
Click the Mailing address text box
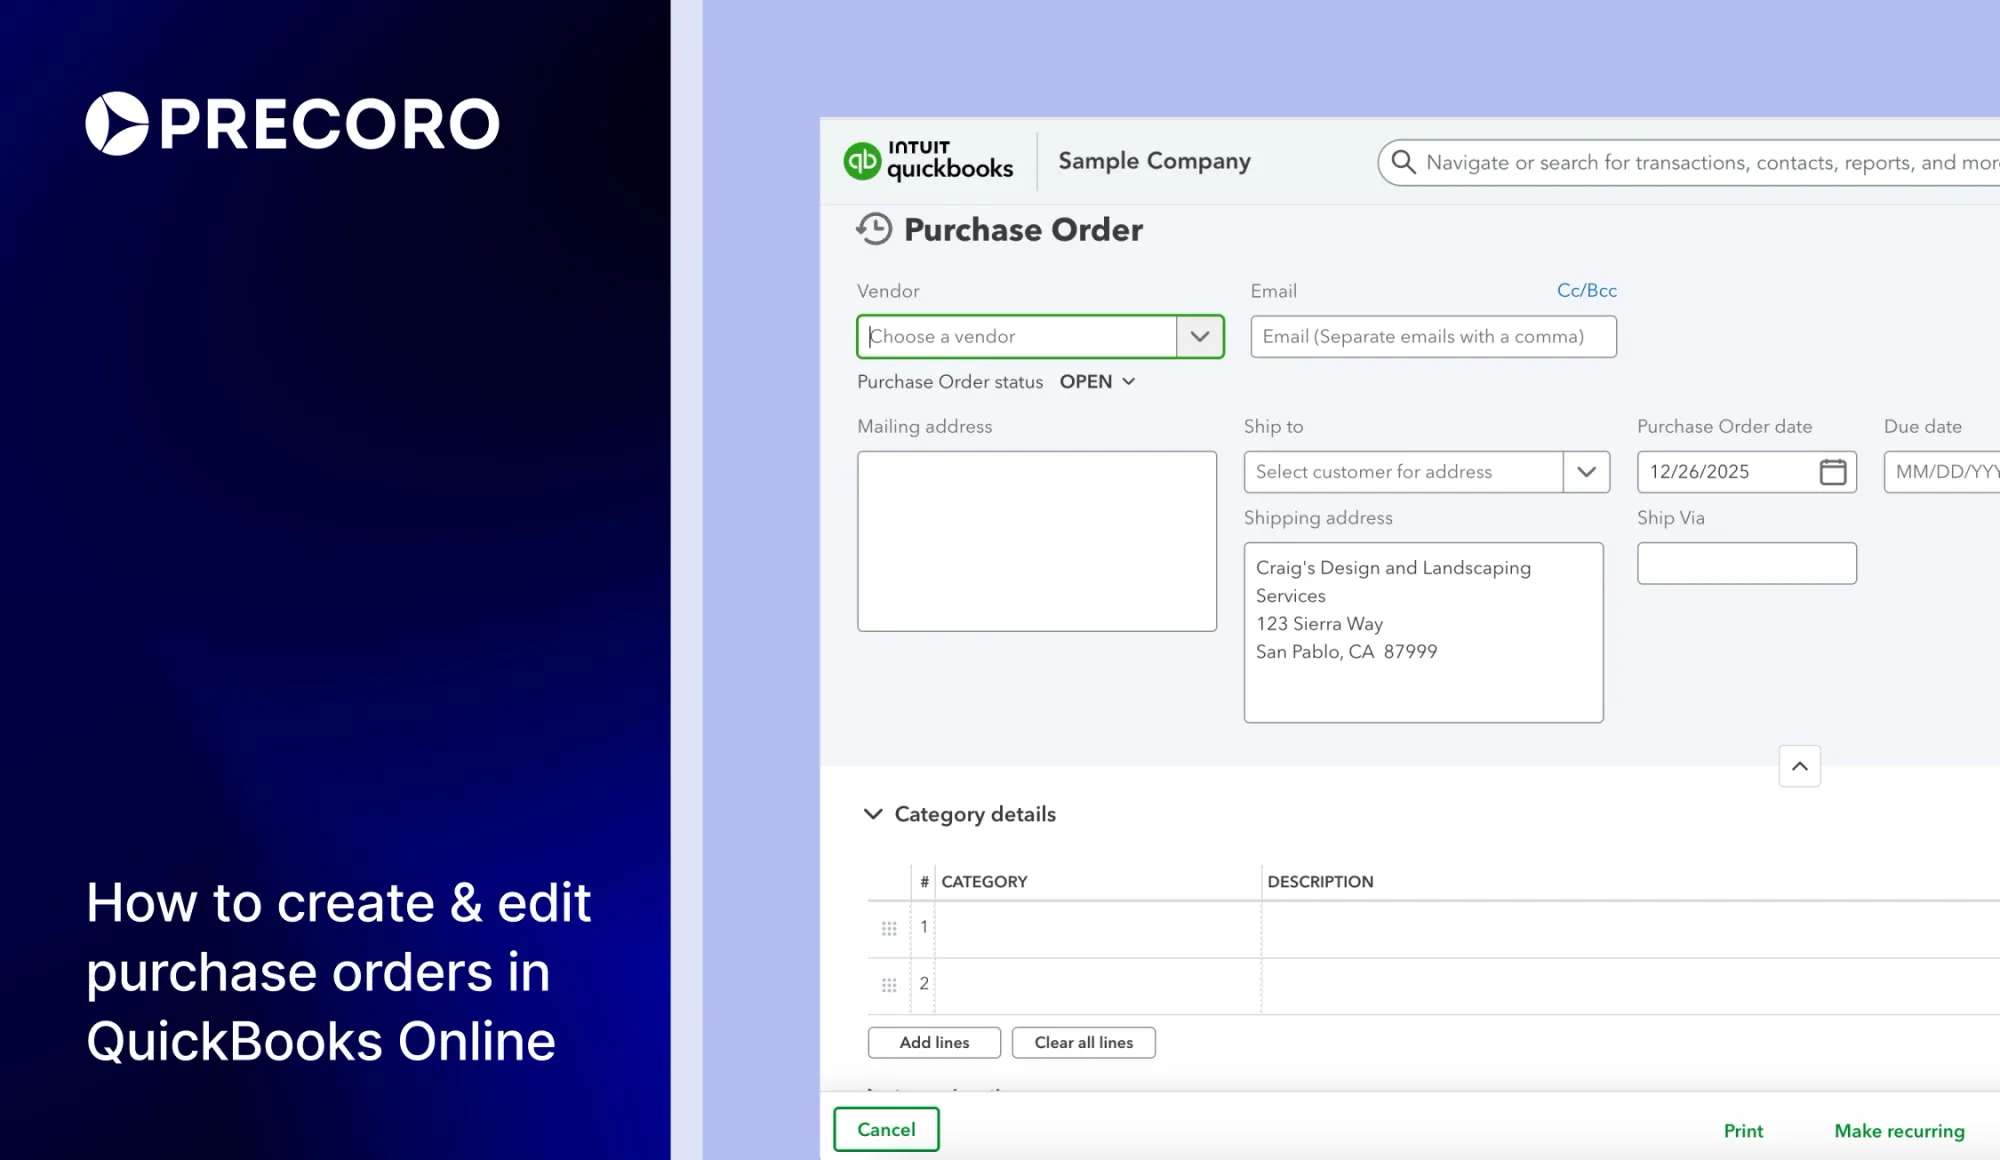[1037, 541]
